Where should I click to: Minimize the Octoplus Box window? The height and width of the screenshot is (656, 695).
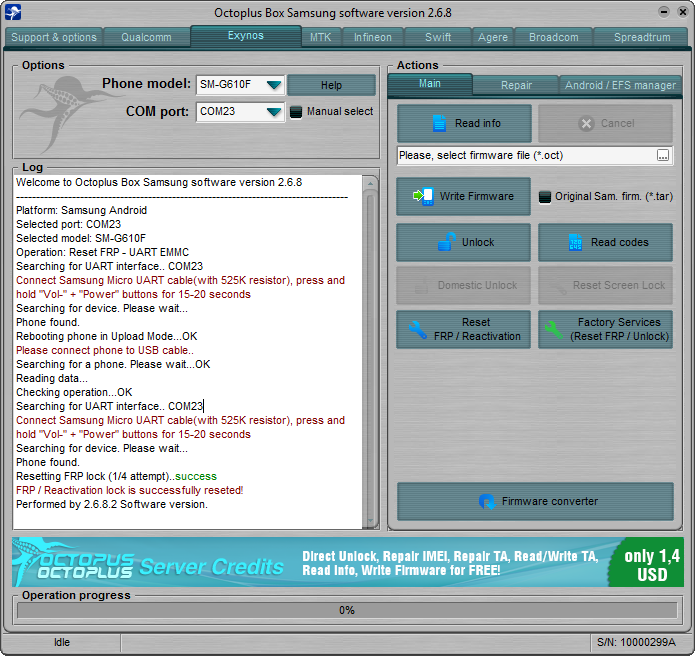click(664, 12)
